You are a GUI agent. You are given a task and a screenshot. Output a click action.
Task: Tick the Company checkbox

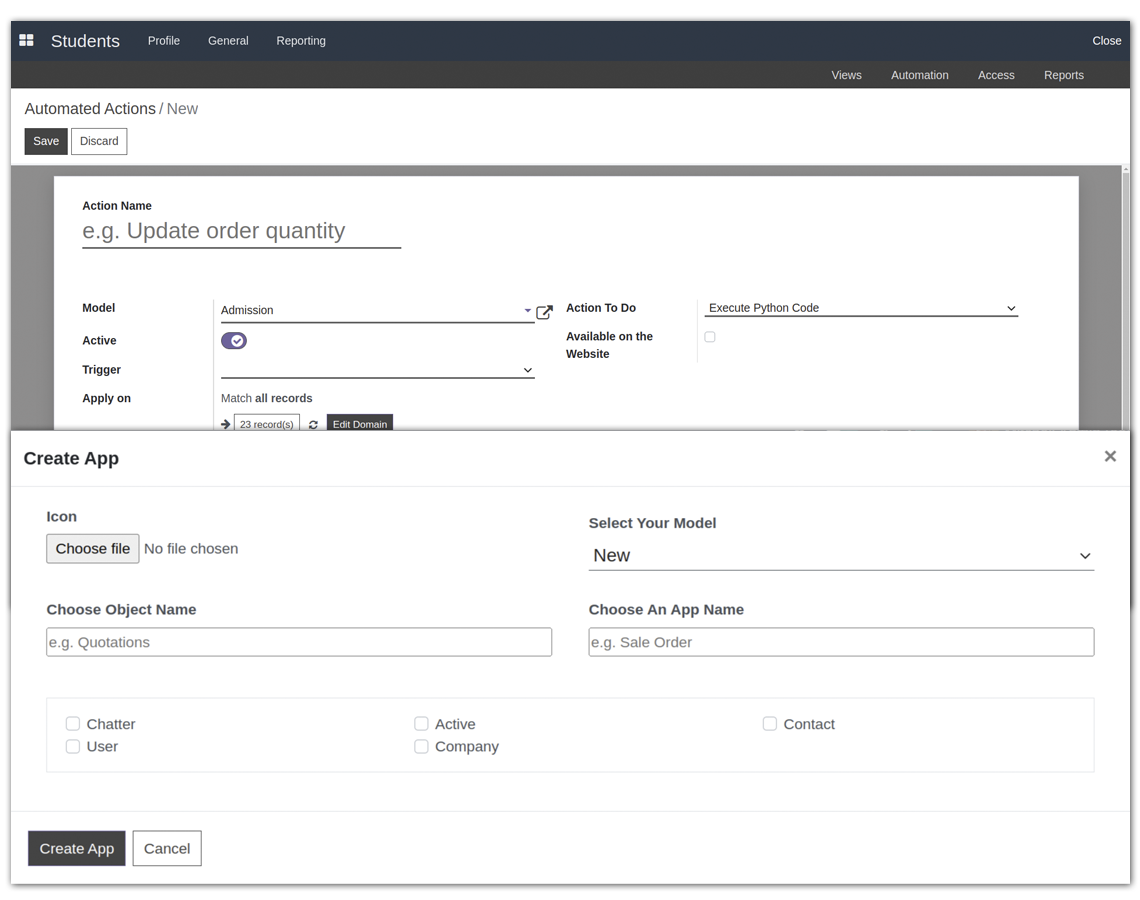pos(421,747)
